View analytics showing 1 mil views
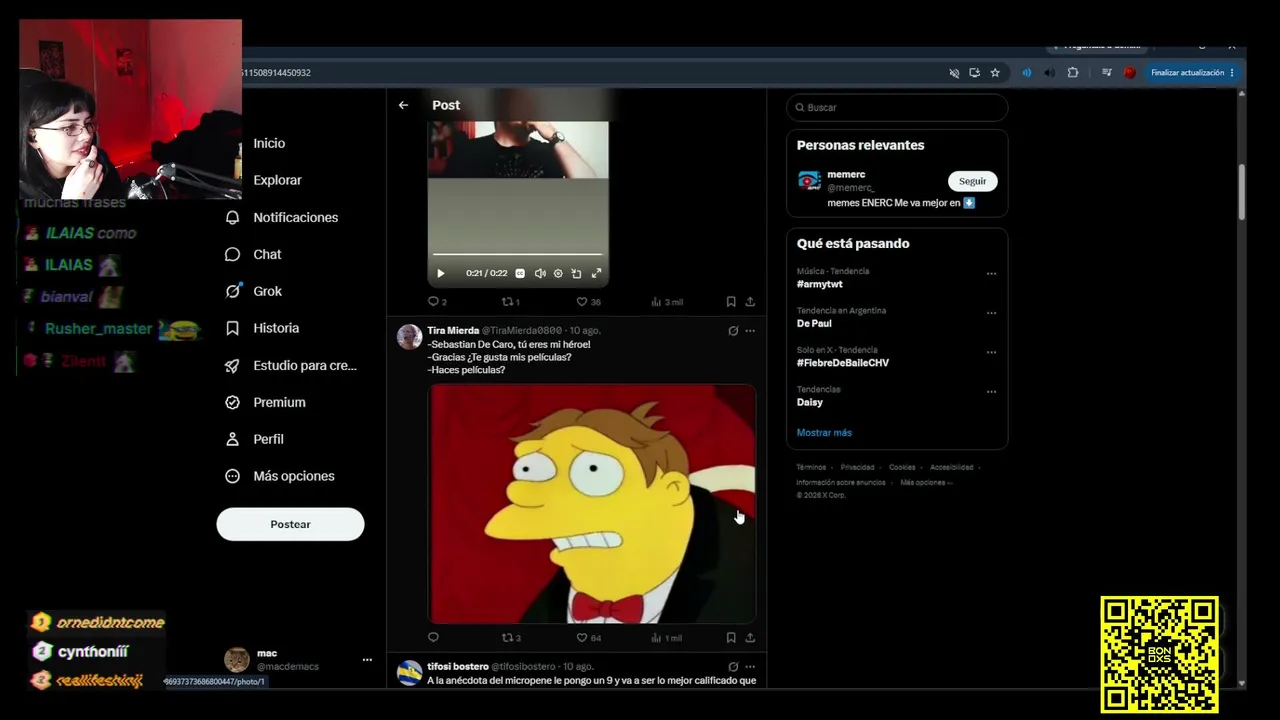1280x720 pixels. coord(667,637)
